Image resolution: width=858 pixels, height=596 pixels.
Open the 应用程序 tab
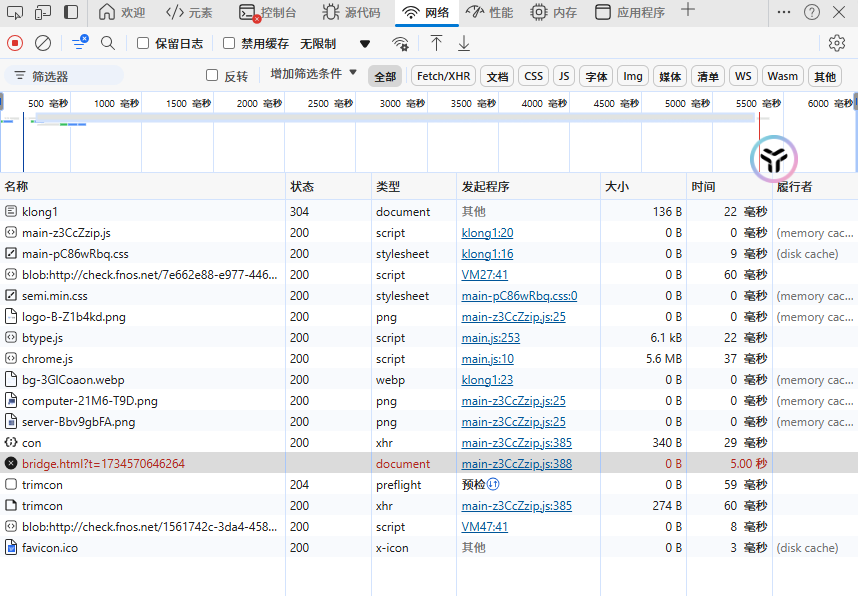tap(629, 12)
